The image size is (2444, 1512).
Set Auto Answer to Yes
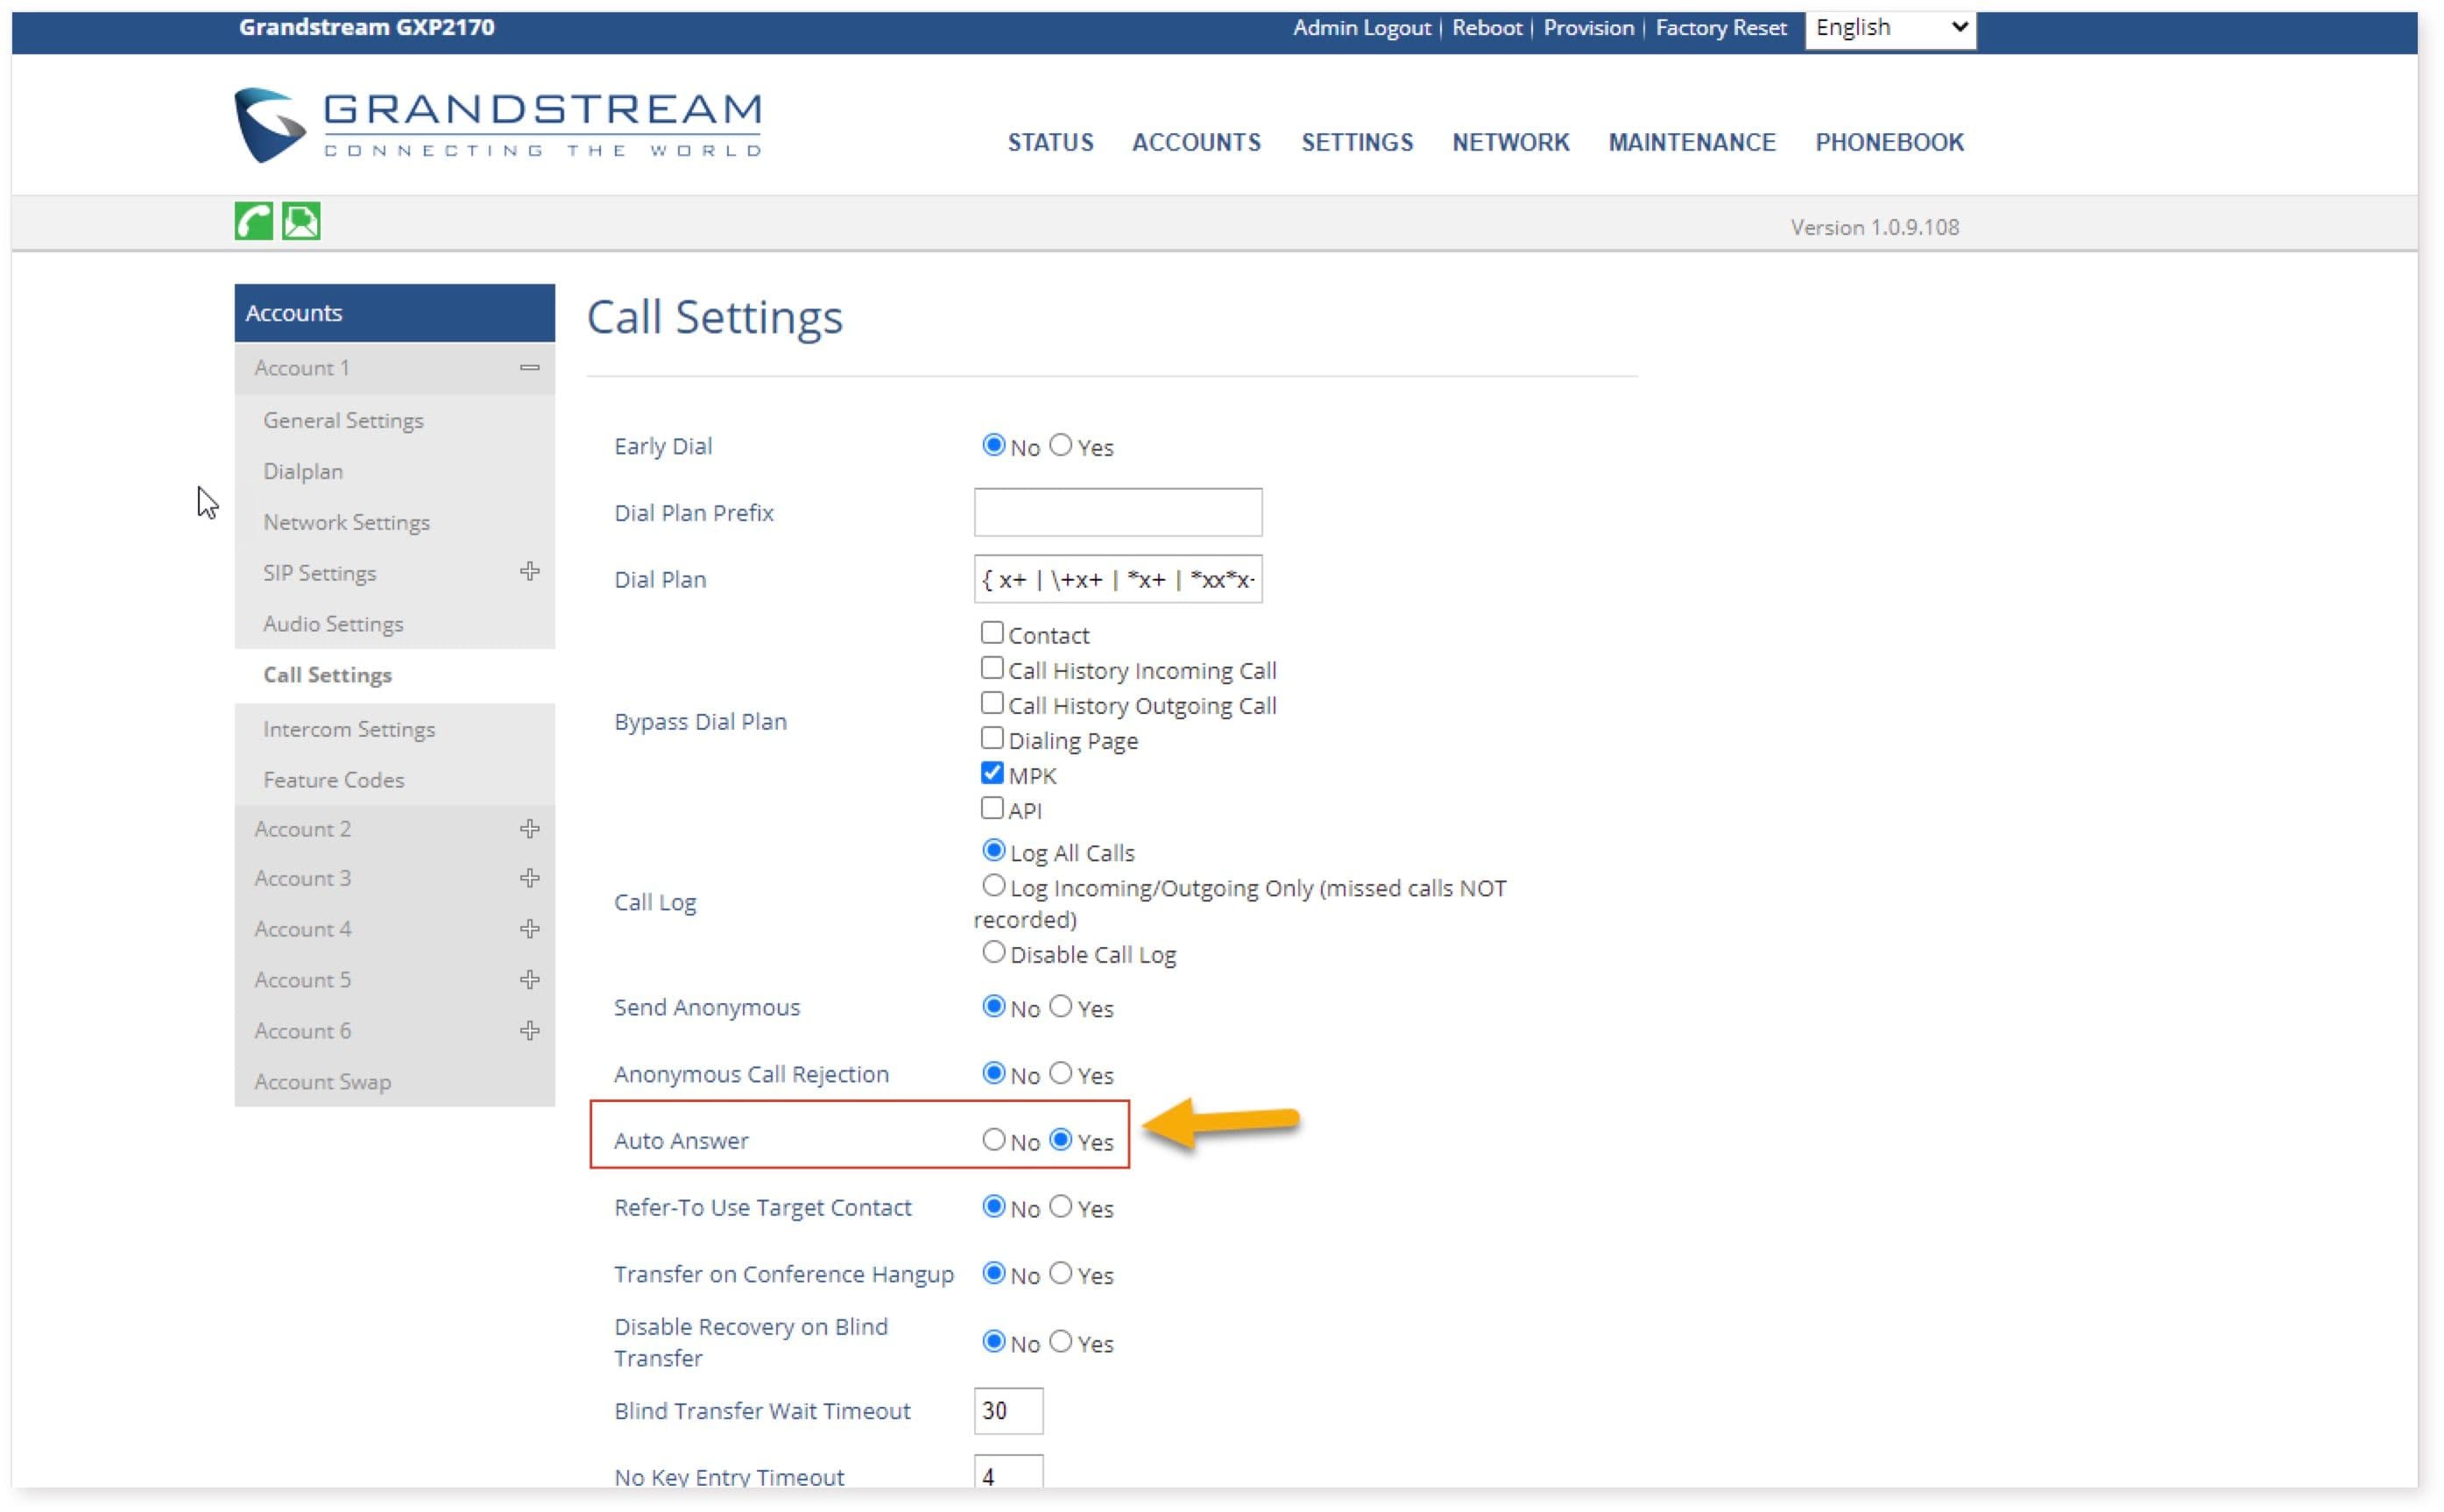coord(1060,1140)
